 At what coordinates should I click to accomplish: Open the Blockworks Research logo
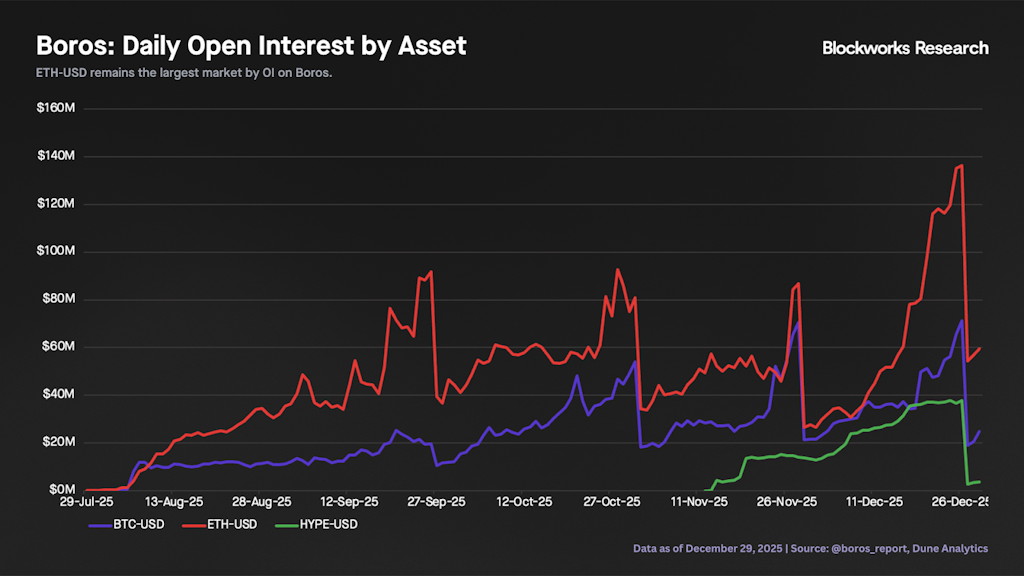tap(905, 48)
